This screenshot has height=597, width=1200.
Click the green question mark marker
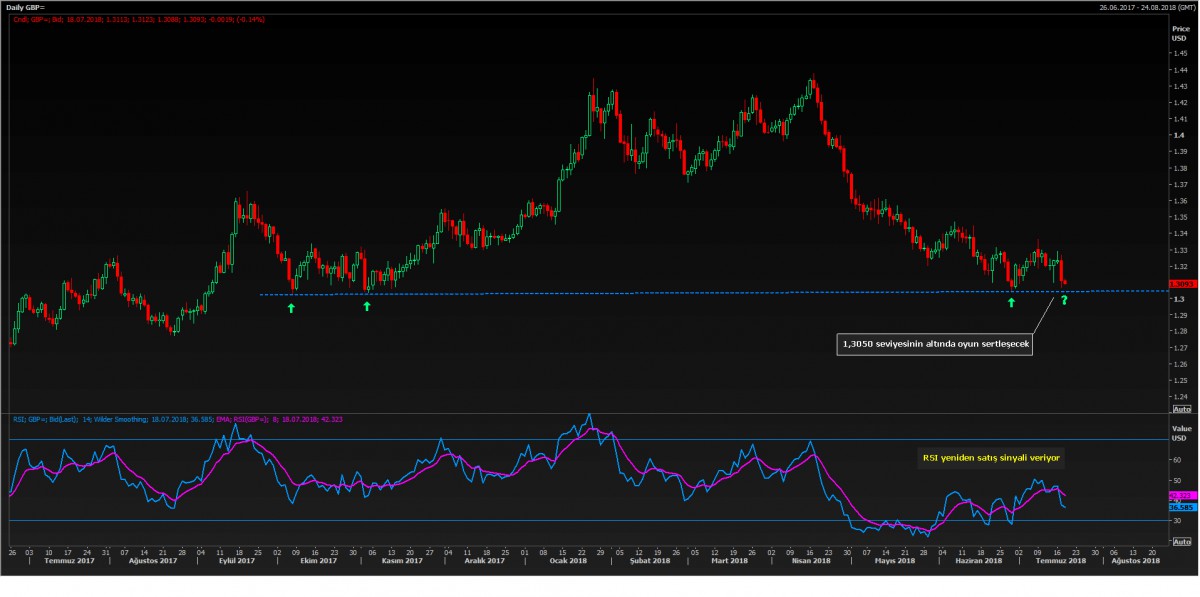point(1064,300)
